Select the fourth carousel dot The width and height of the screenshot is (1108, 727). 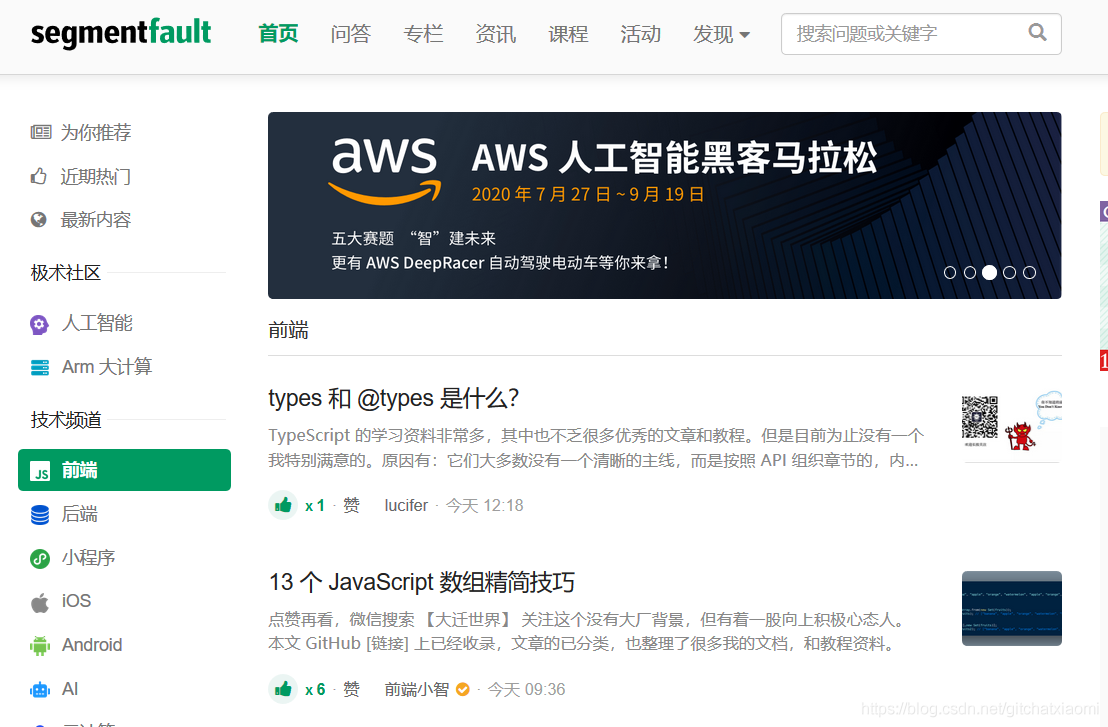1009,273
